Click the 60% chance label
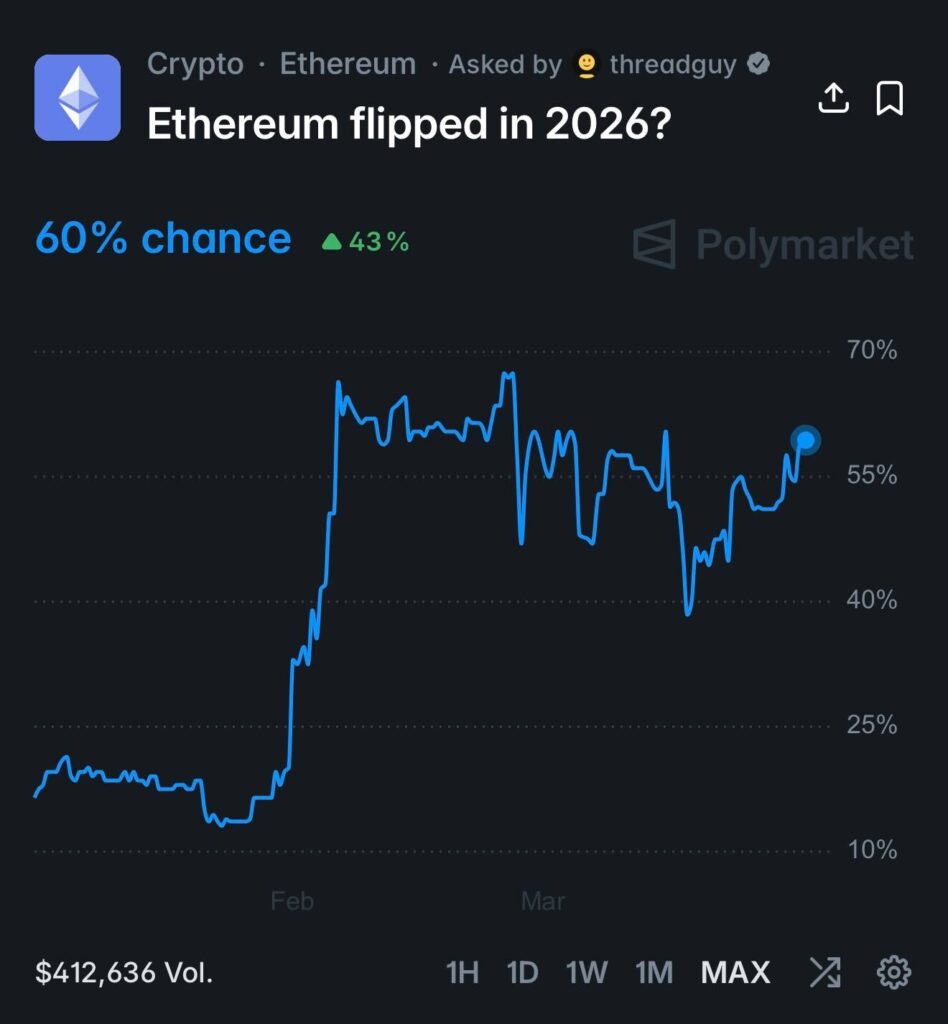948x1024 pixels. (x=163, y=239)
